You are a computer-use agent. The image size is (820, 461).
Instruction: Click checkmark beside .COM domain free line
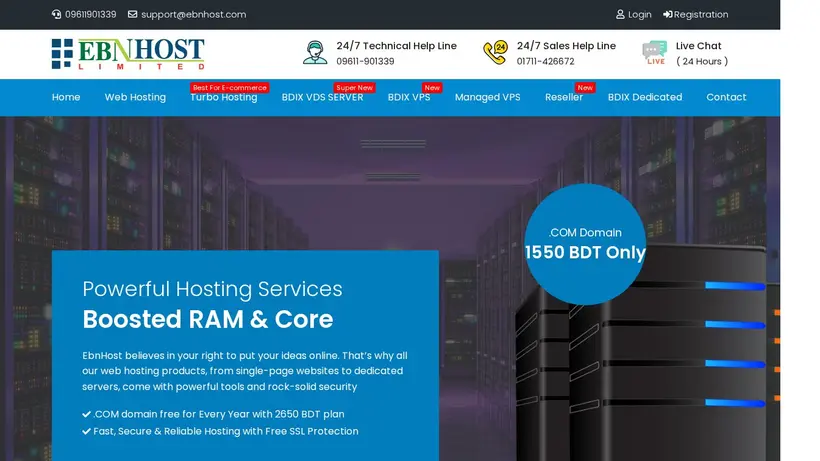pyautogui.click(x=86, y=414)
